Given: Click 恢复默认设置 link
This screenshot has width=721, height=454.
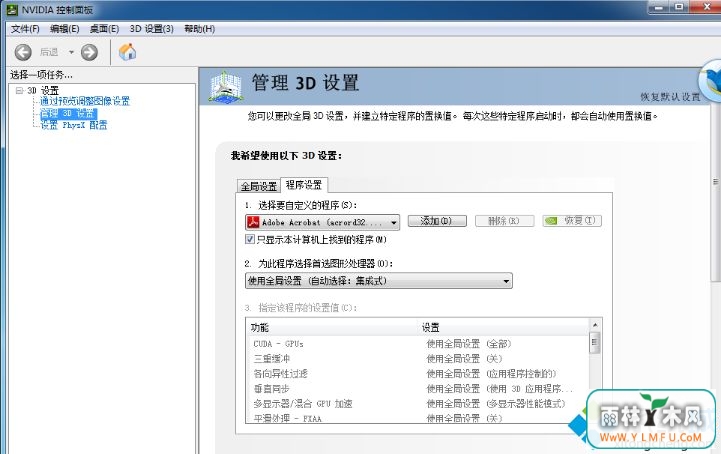Looking at the screenshot, I should tap(670, 97).
